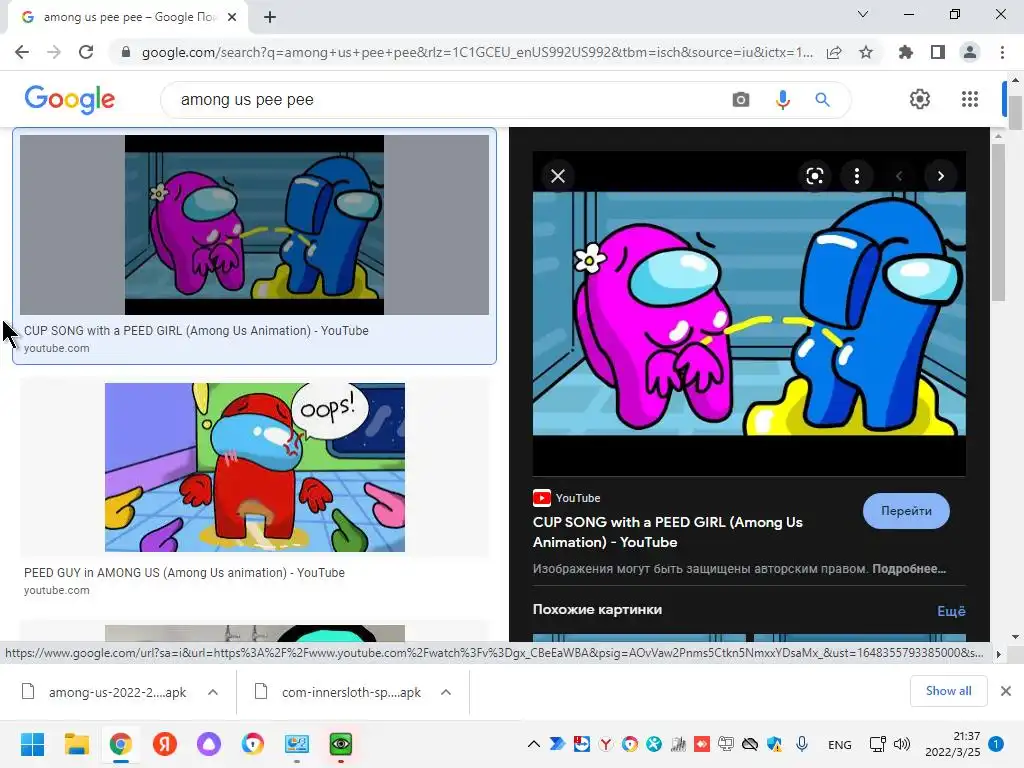Open the new tab plus button
Screen dimensions: 1024x768
[x=270, y=17]
